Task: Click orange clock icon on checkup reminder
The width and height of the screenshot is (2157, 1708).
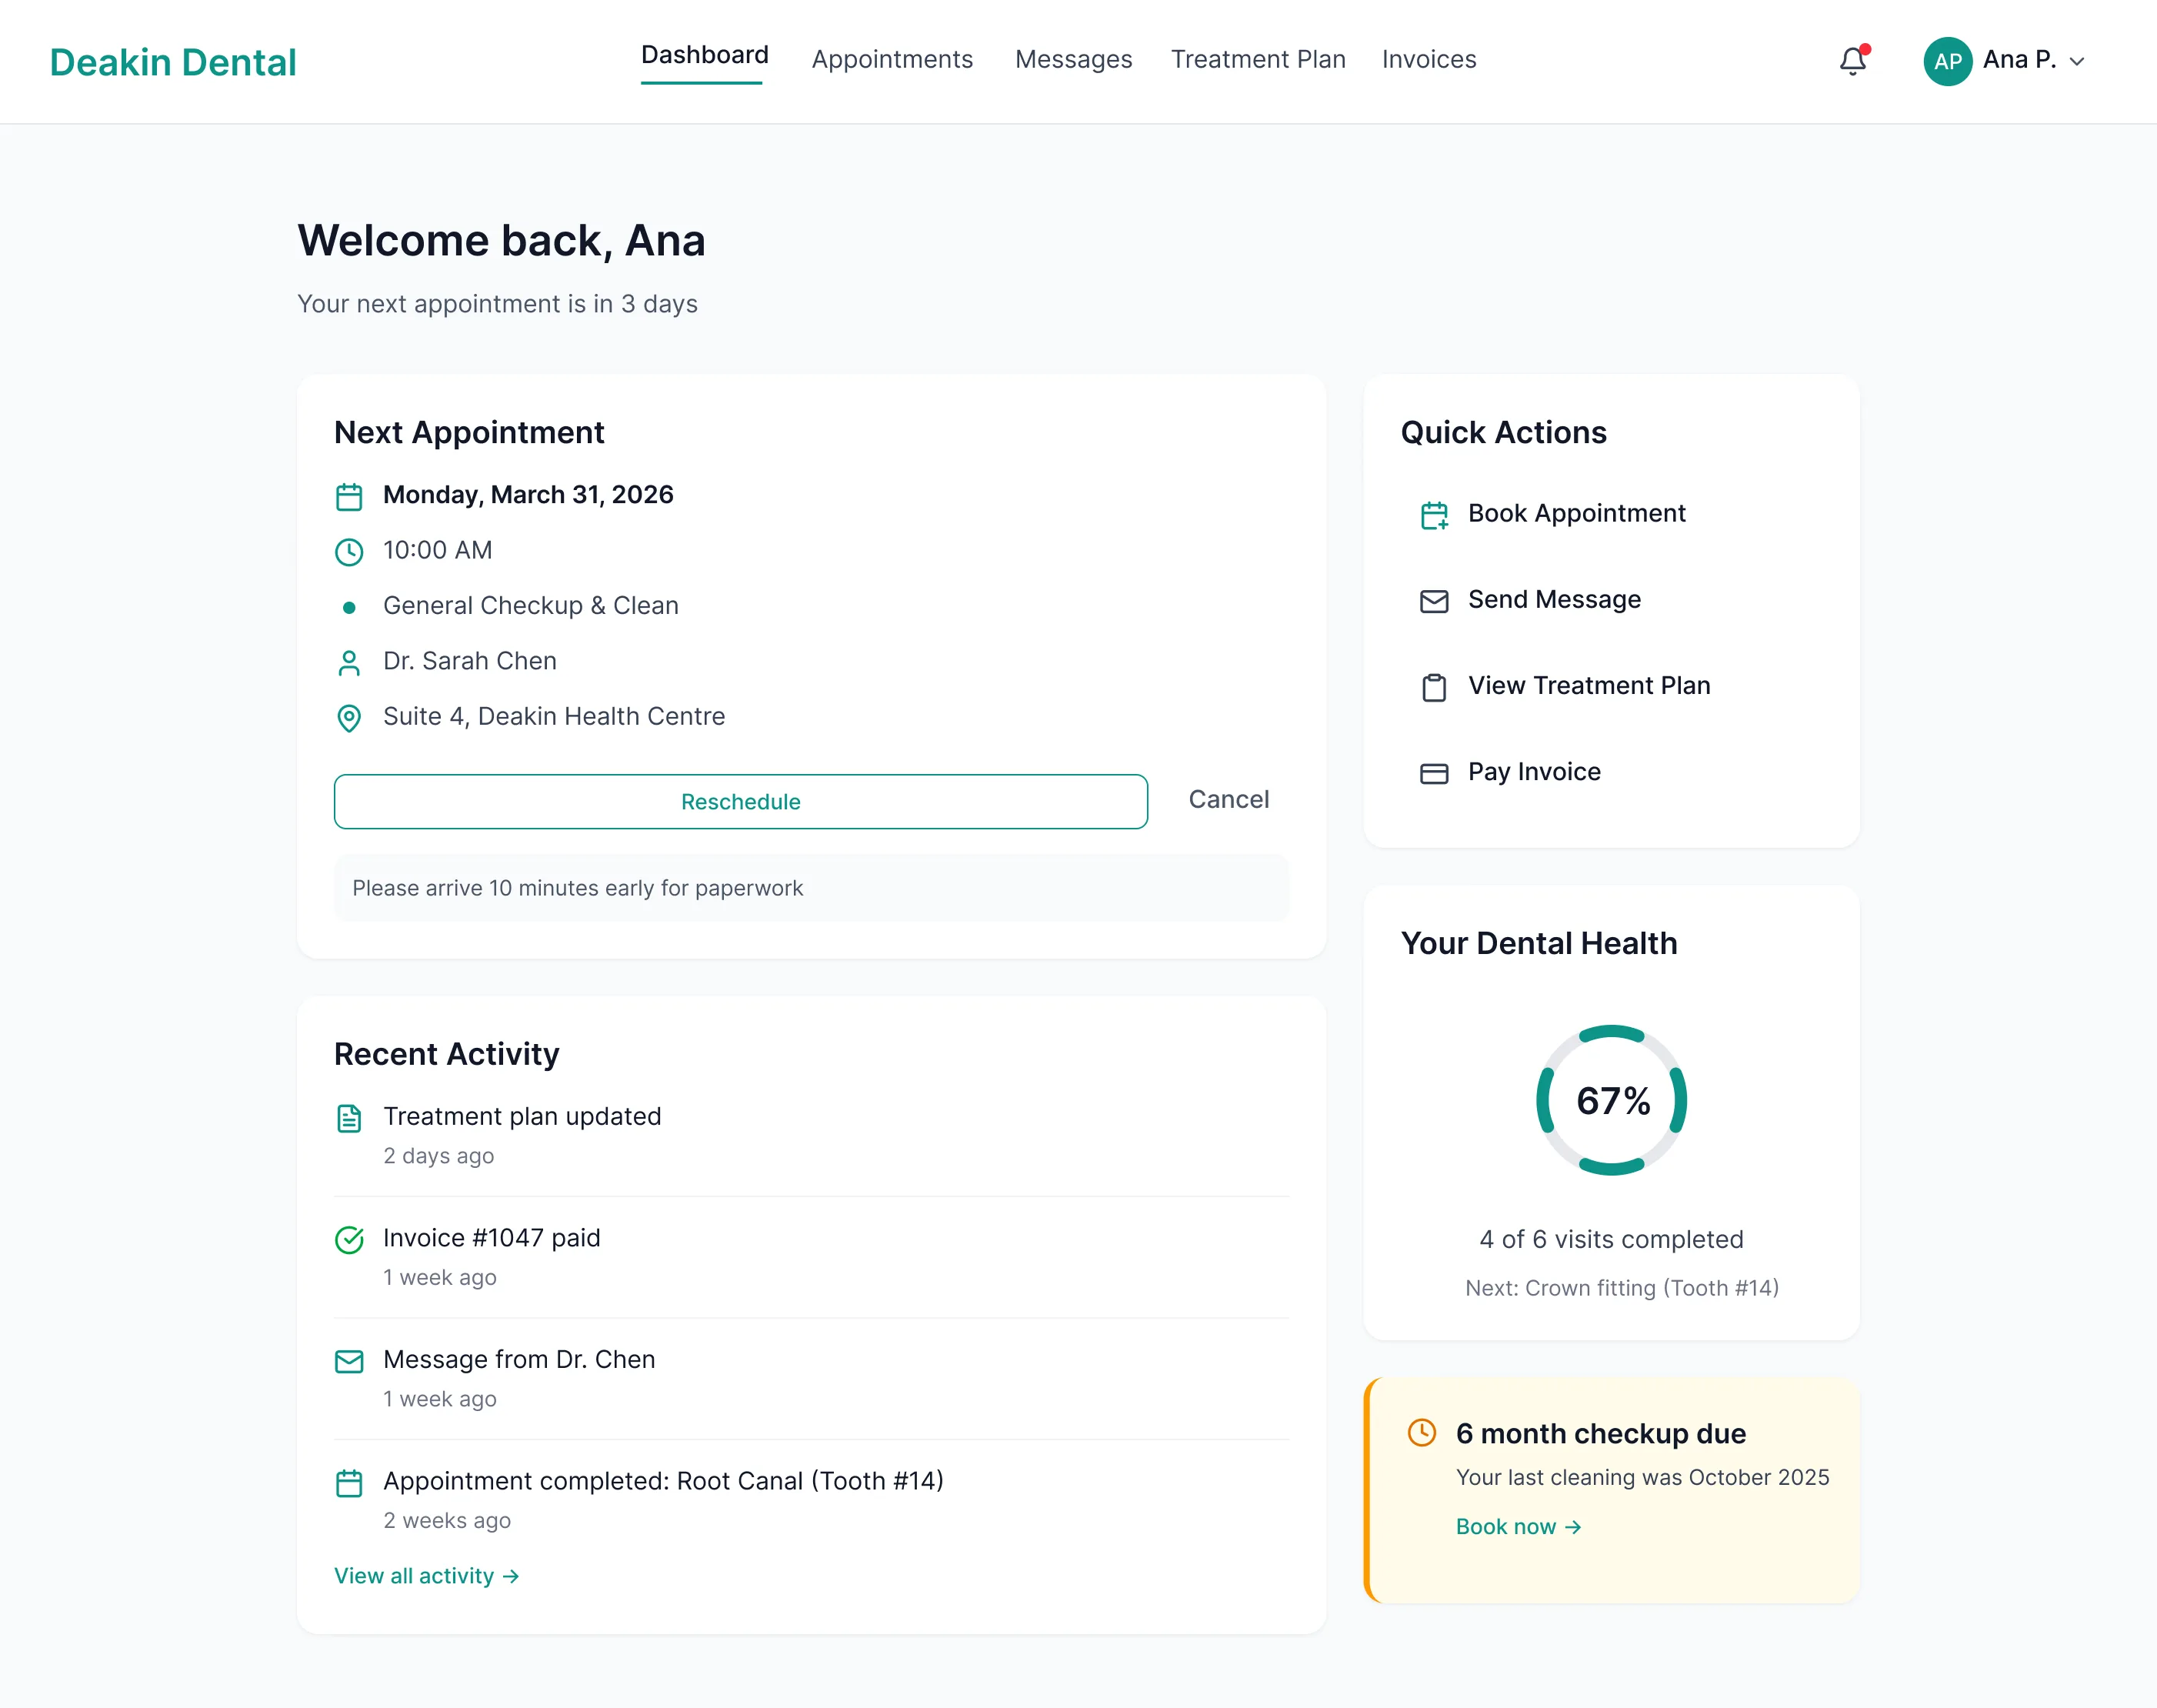Action: [1421, 1432]
